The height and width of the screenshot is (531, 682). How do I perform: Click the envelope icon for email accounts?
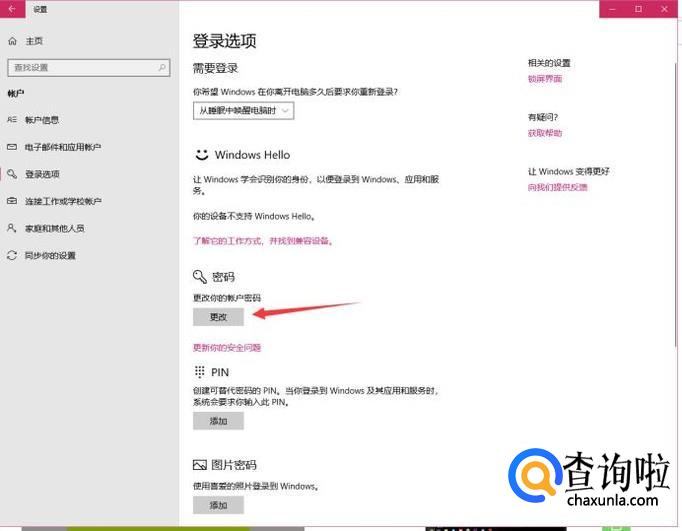(12, 147)
